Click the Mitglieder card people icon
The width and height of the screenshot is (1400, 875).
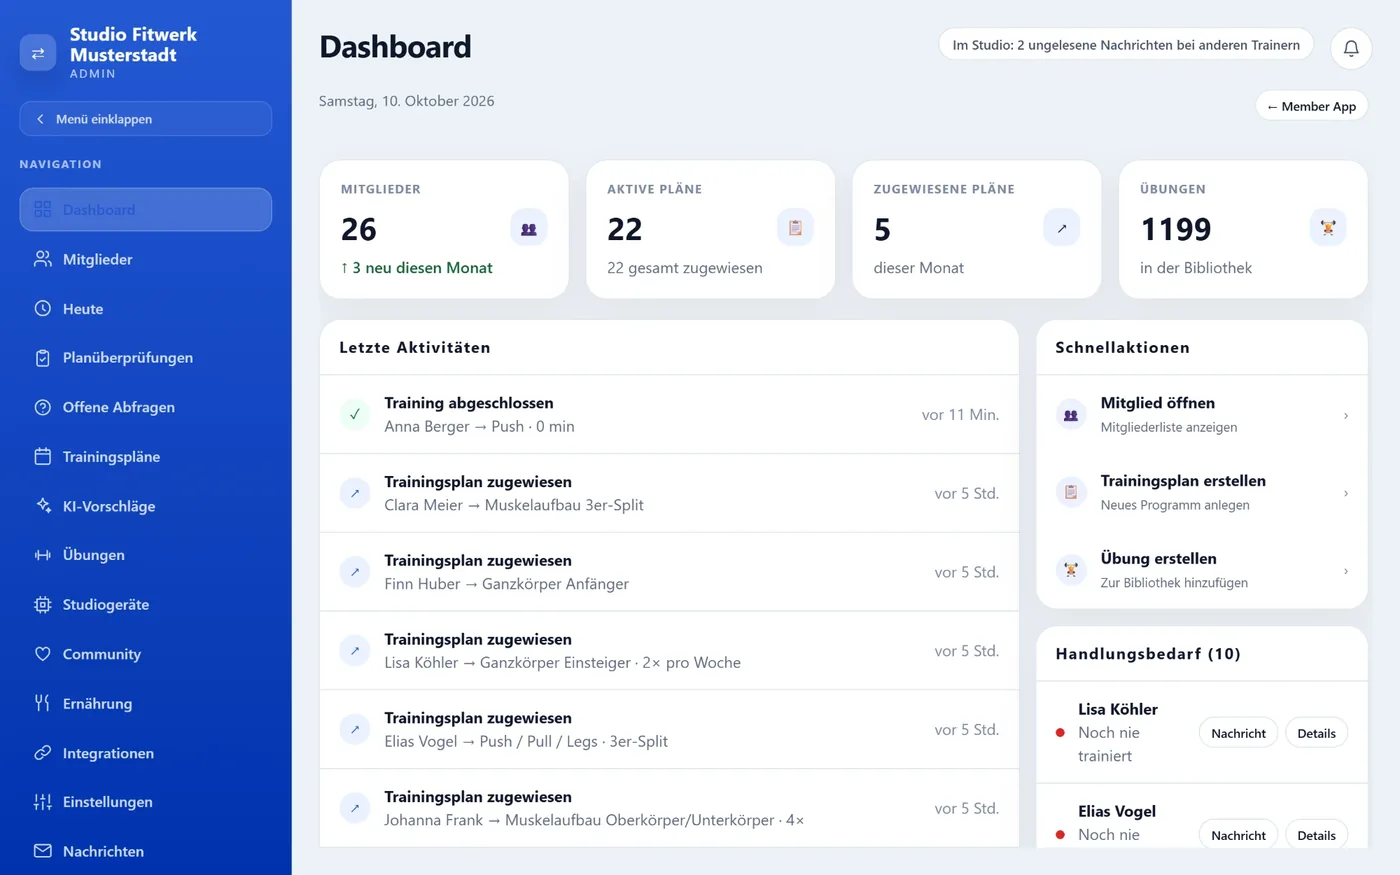(529, 228)
